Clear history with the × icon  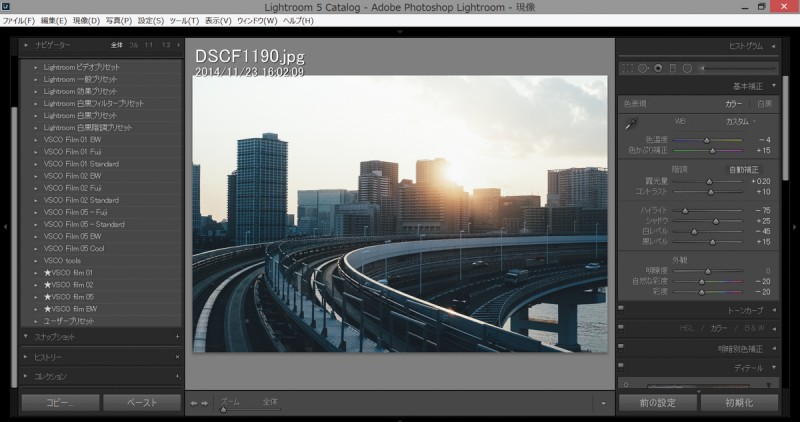coord(177,357)
